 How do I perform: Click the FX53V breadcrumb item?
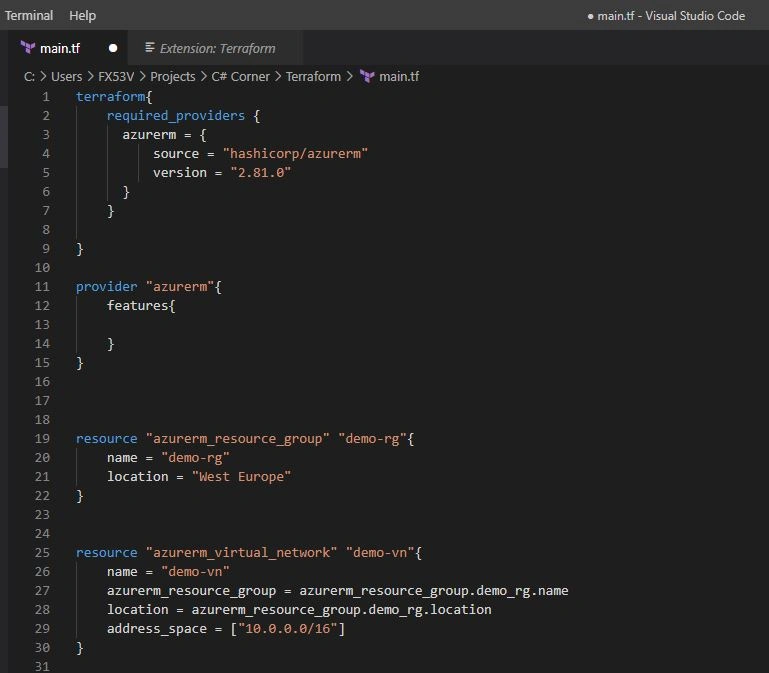[116, 77]
